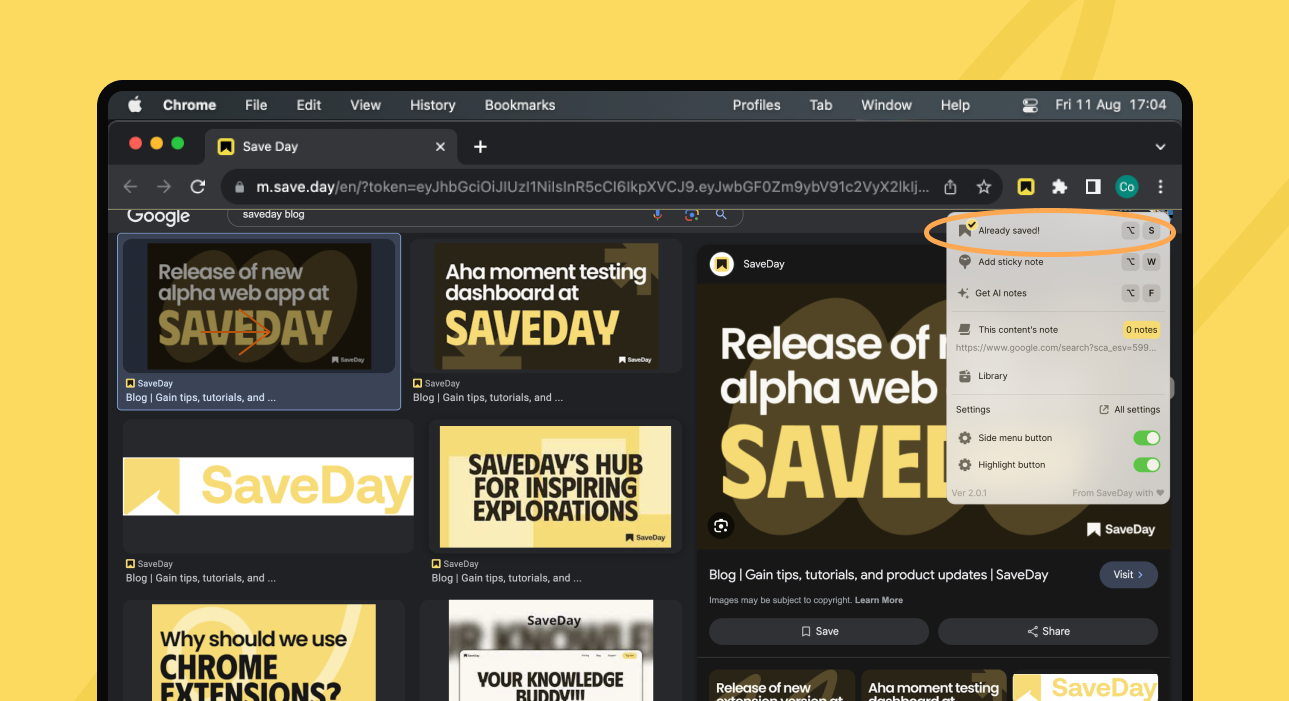This screenshot has width=1289, height=701.
Task: Open the Bookmarks menu
Action: point(520,105)
